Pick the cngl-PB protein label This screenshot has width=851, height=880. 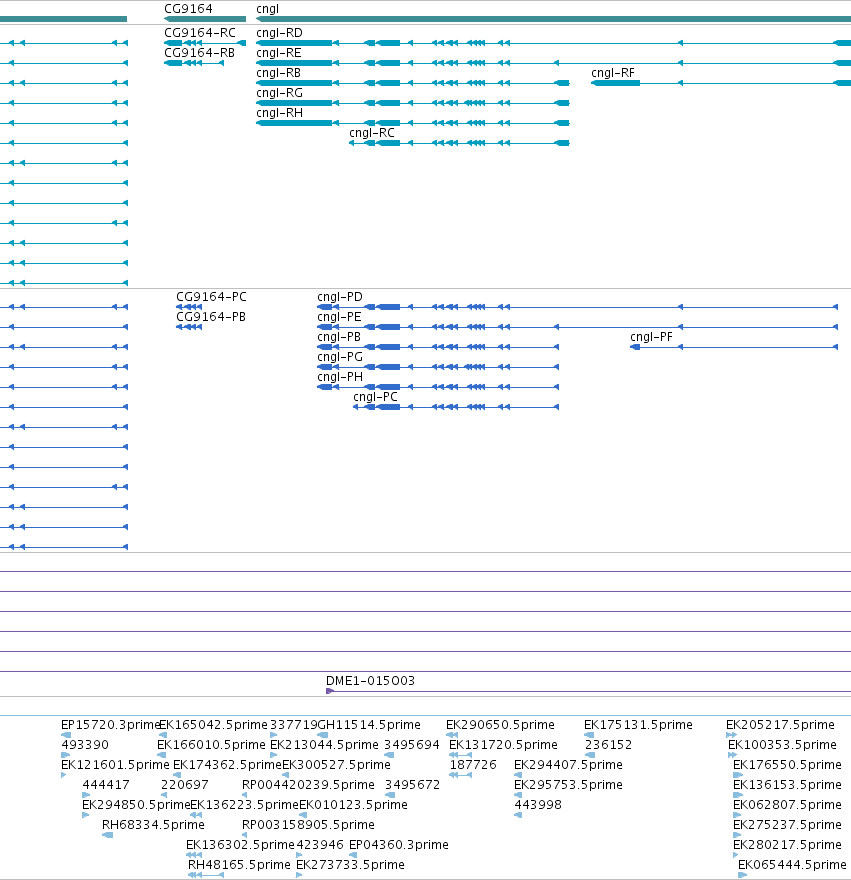pos(339,337)
